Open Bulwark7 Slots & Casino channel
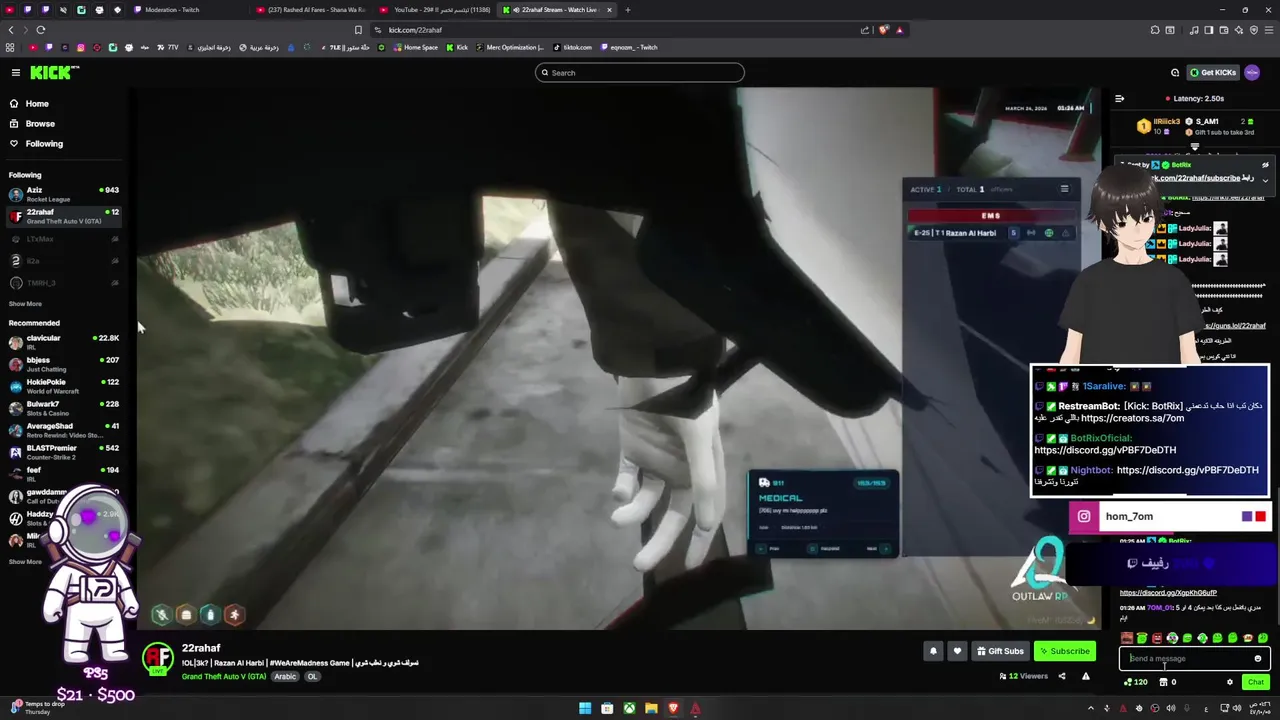The width and height of the screenshot is (1280, 720). (x=64, y=408)
